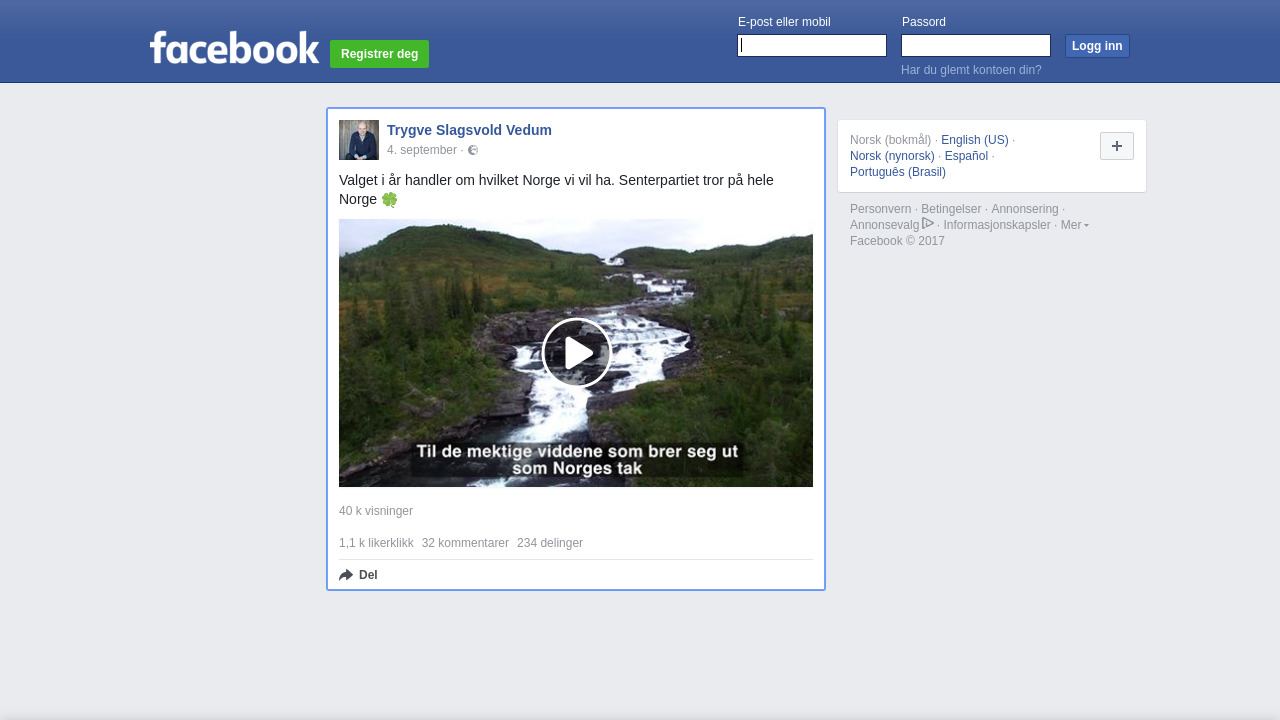This screenshot has height=720, width=1280.
Task: Click the post text about Senterpartiet
Action: click(x=556, y=189)
